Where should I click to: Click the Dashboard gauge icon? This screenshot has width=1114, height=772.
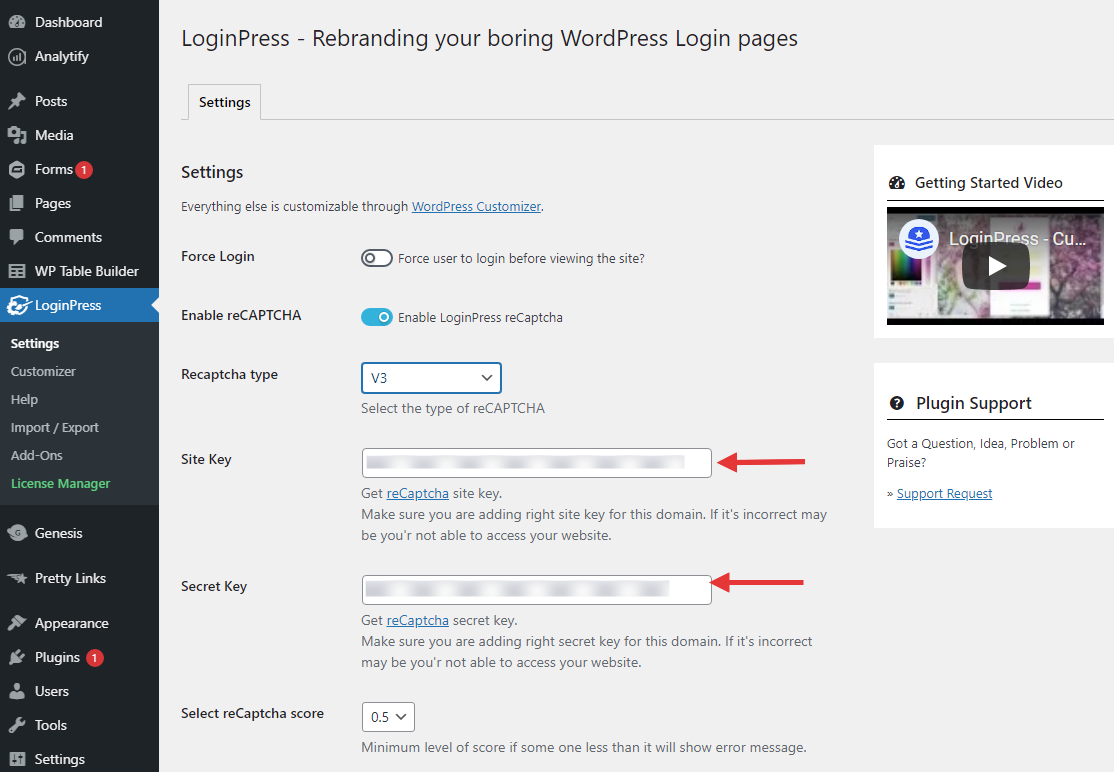(17, 22)
